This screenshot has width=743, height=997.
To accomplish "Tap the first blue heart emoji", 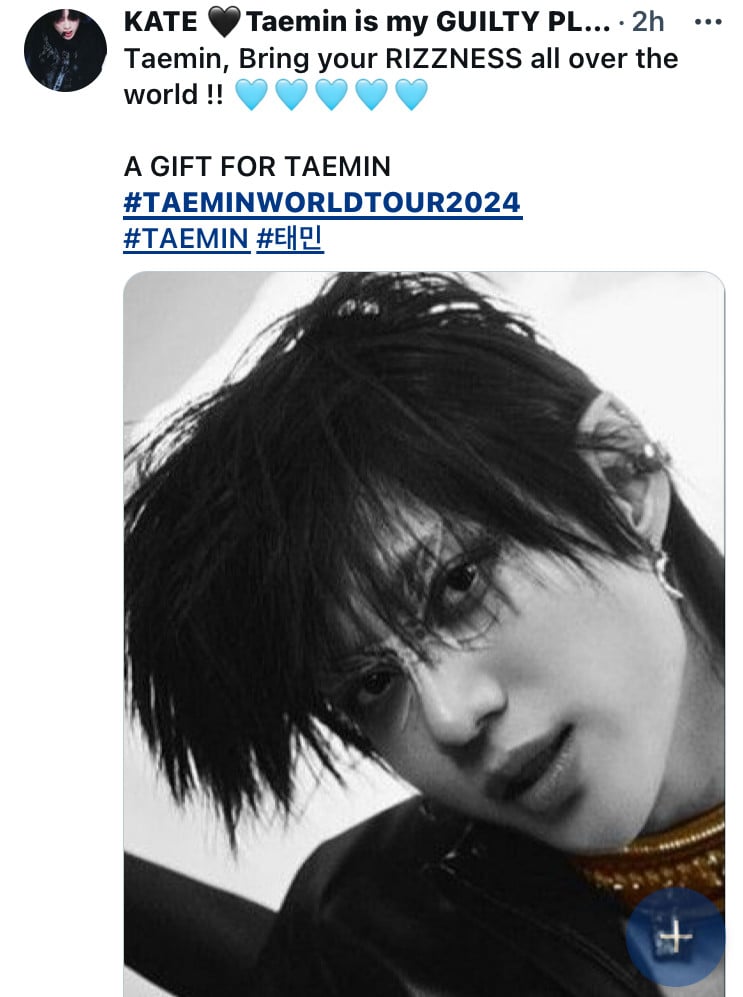I will tap(252, 94).
